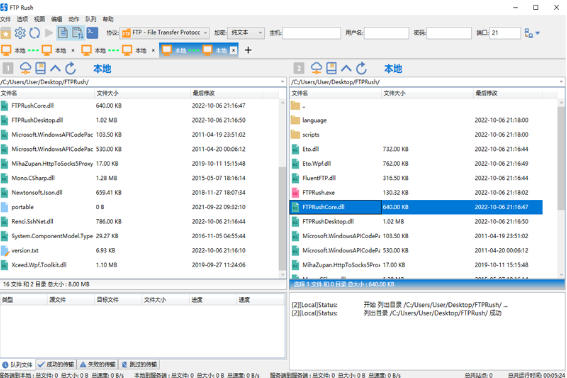
Task: Expand the right pane path dropdown
Action: (x=562, y=82)
